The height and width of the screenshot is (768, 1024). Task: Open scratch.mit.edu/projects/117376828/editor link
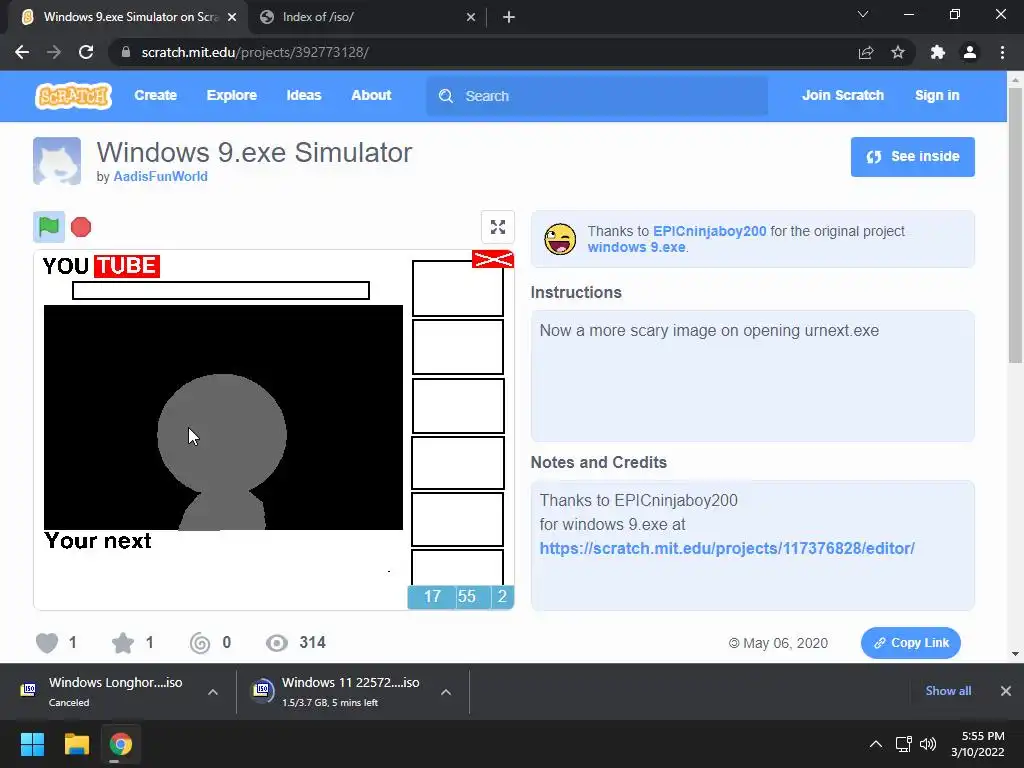click(727, 549)
